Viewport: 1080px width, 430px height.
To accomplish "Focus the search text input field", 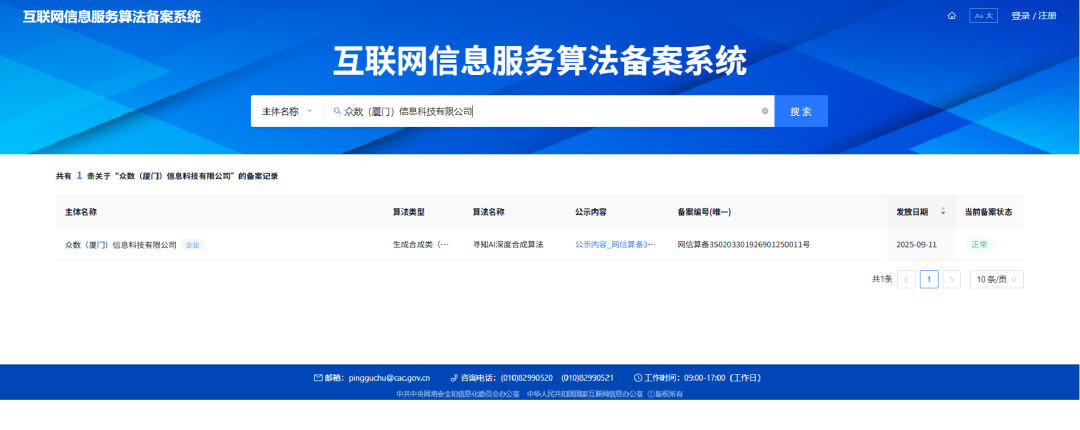I will [x=548, y=111].
